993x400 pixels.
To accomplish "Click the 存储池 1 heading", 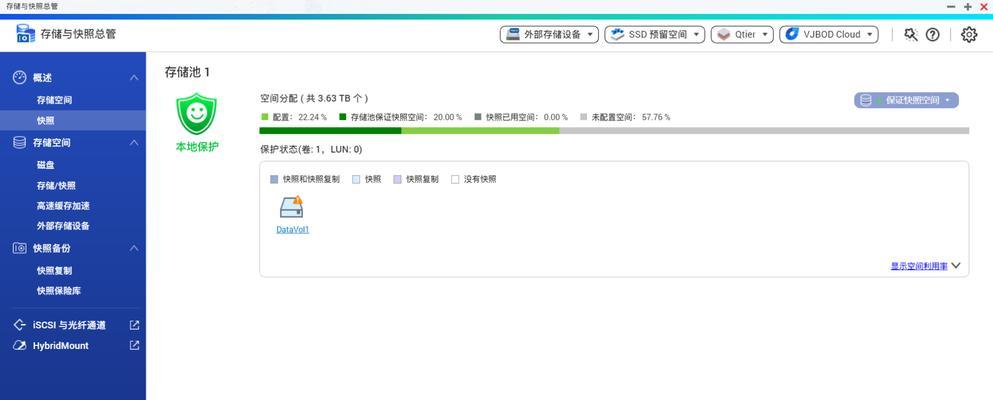I will 187,72.
